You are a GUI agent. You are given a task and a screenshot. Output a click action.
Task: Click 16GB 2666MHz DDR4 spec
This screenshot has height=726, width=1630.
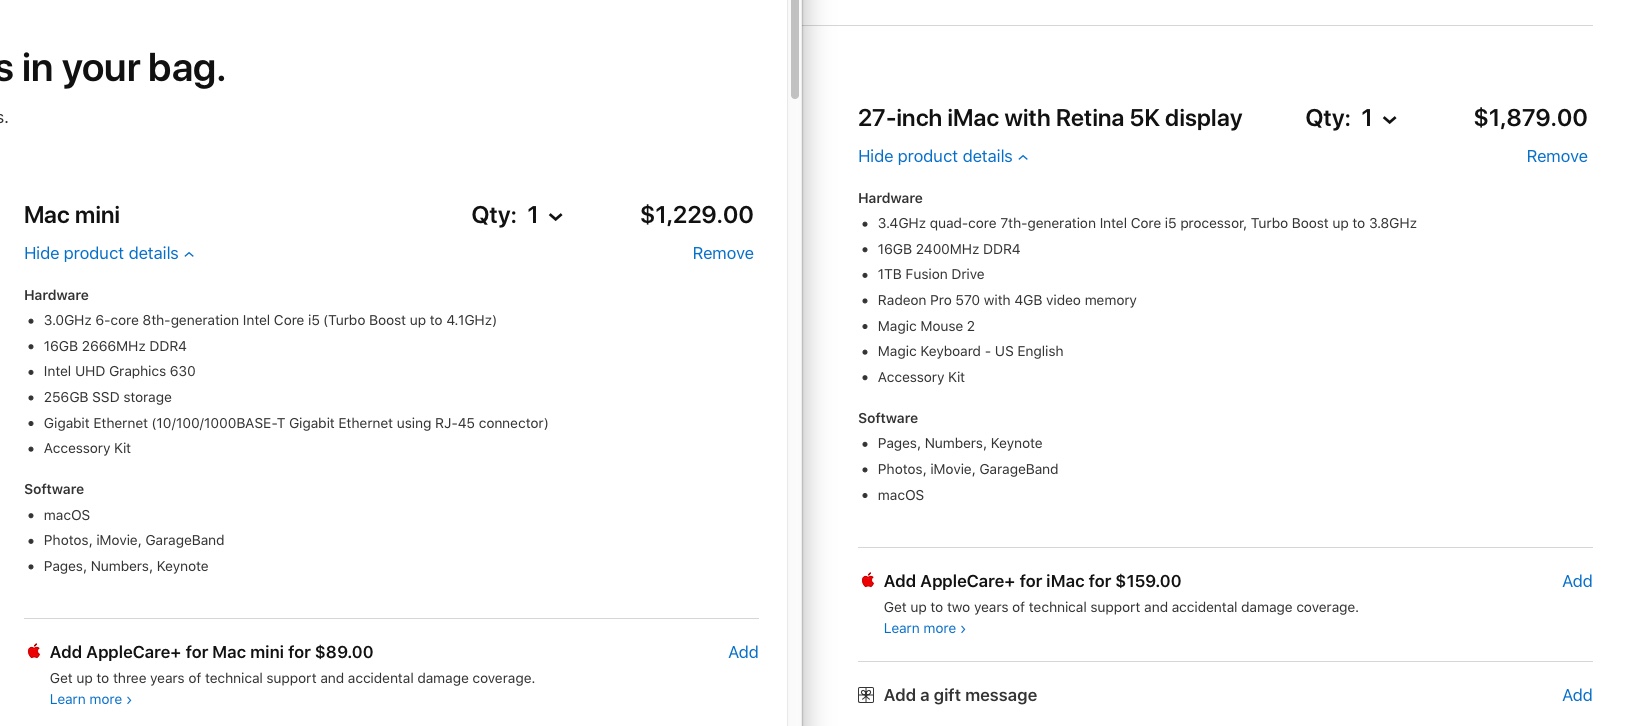[x=115, y=347]
